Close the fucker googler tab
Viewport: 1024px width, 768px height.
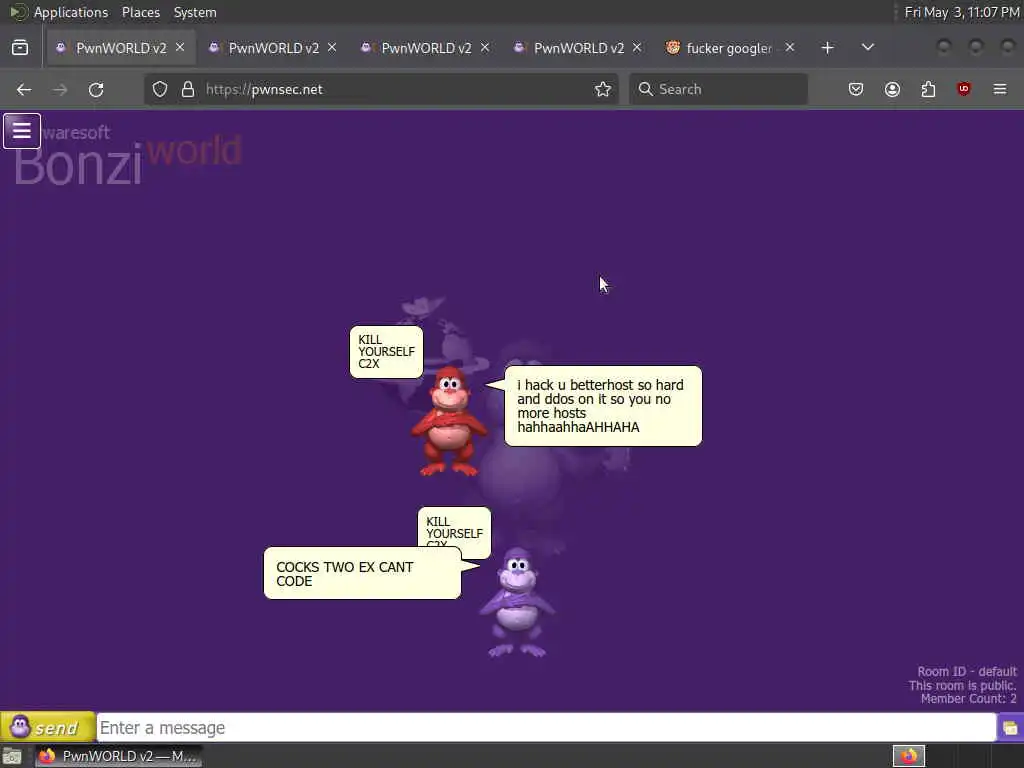[x=790, y=48]
